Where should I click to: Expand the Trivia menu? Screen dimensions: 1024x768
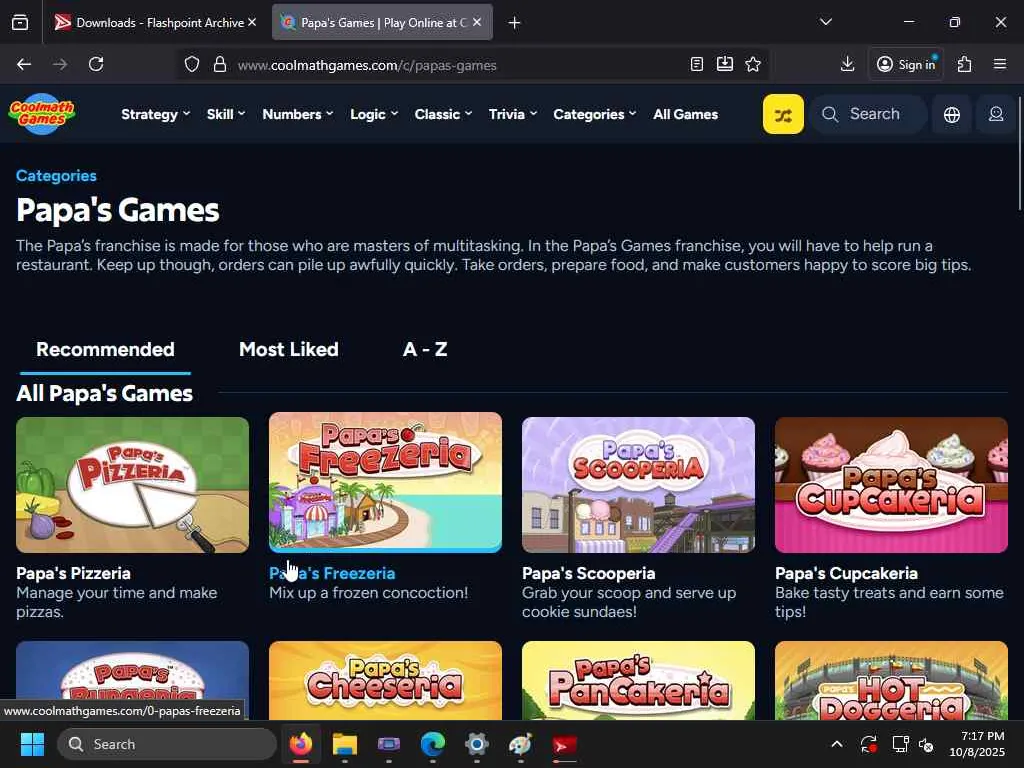513,114
